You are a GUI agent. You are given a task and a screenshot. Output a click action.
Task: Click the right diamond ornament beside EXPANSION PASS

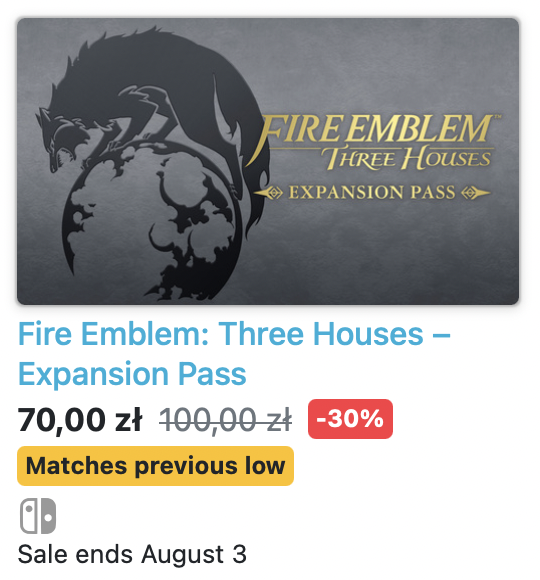pos(476,193)
